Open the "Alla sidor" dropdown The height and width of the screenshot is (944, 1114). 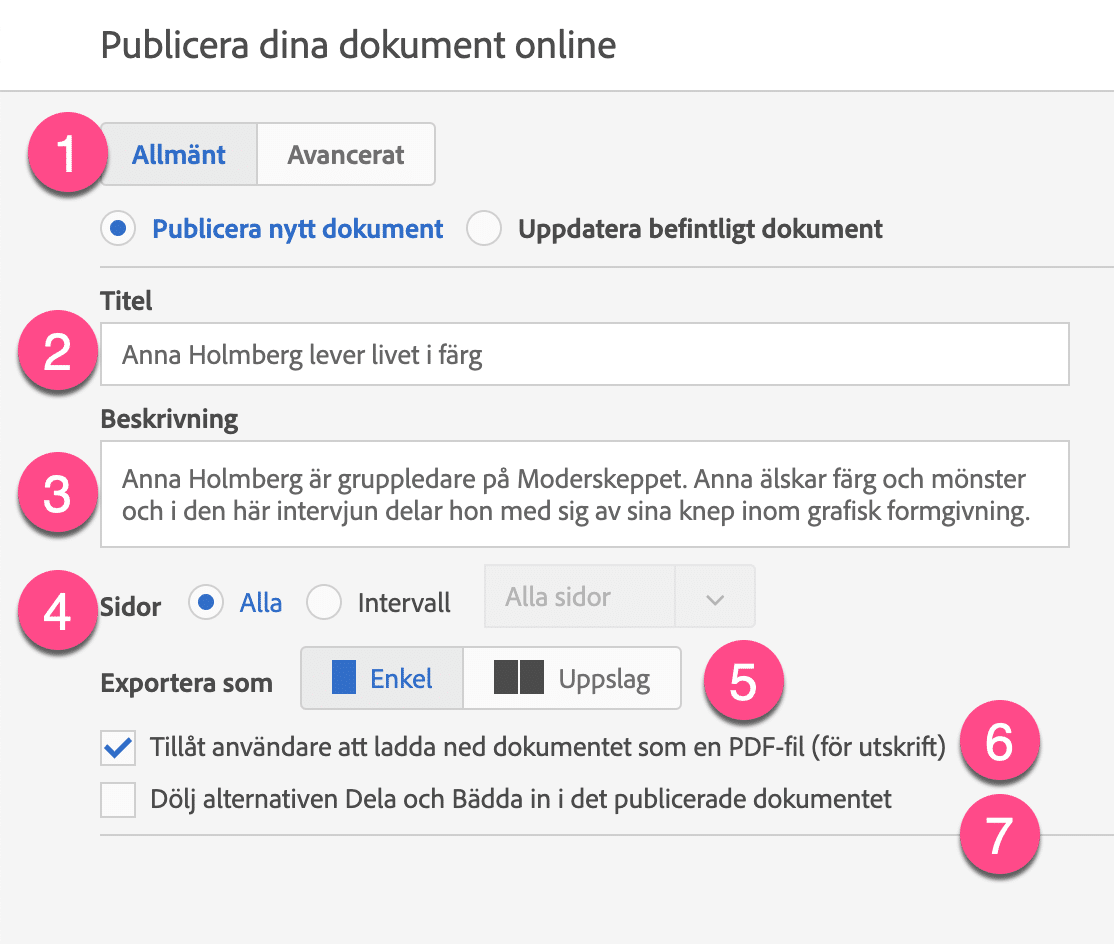click(x=580, y=596)
